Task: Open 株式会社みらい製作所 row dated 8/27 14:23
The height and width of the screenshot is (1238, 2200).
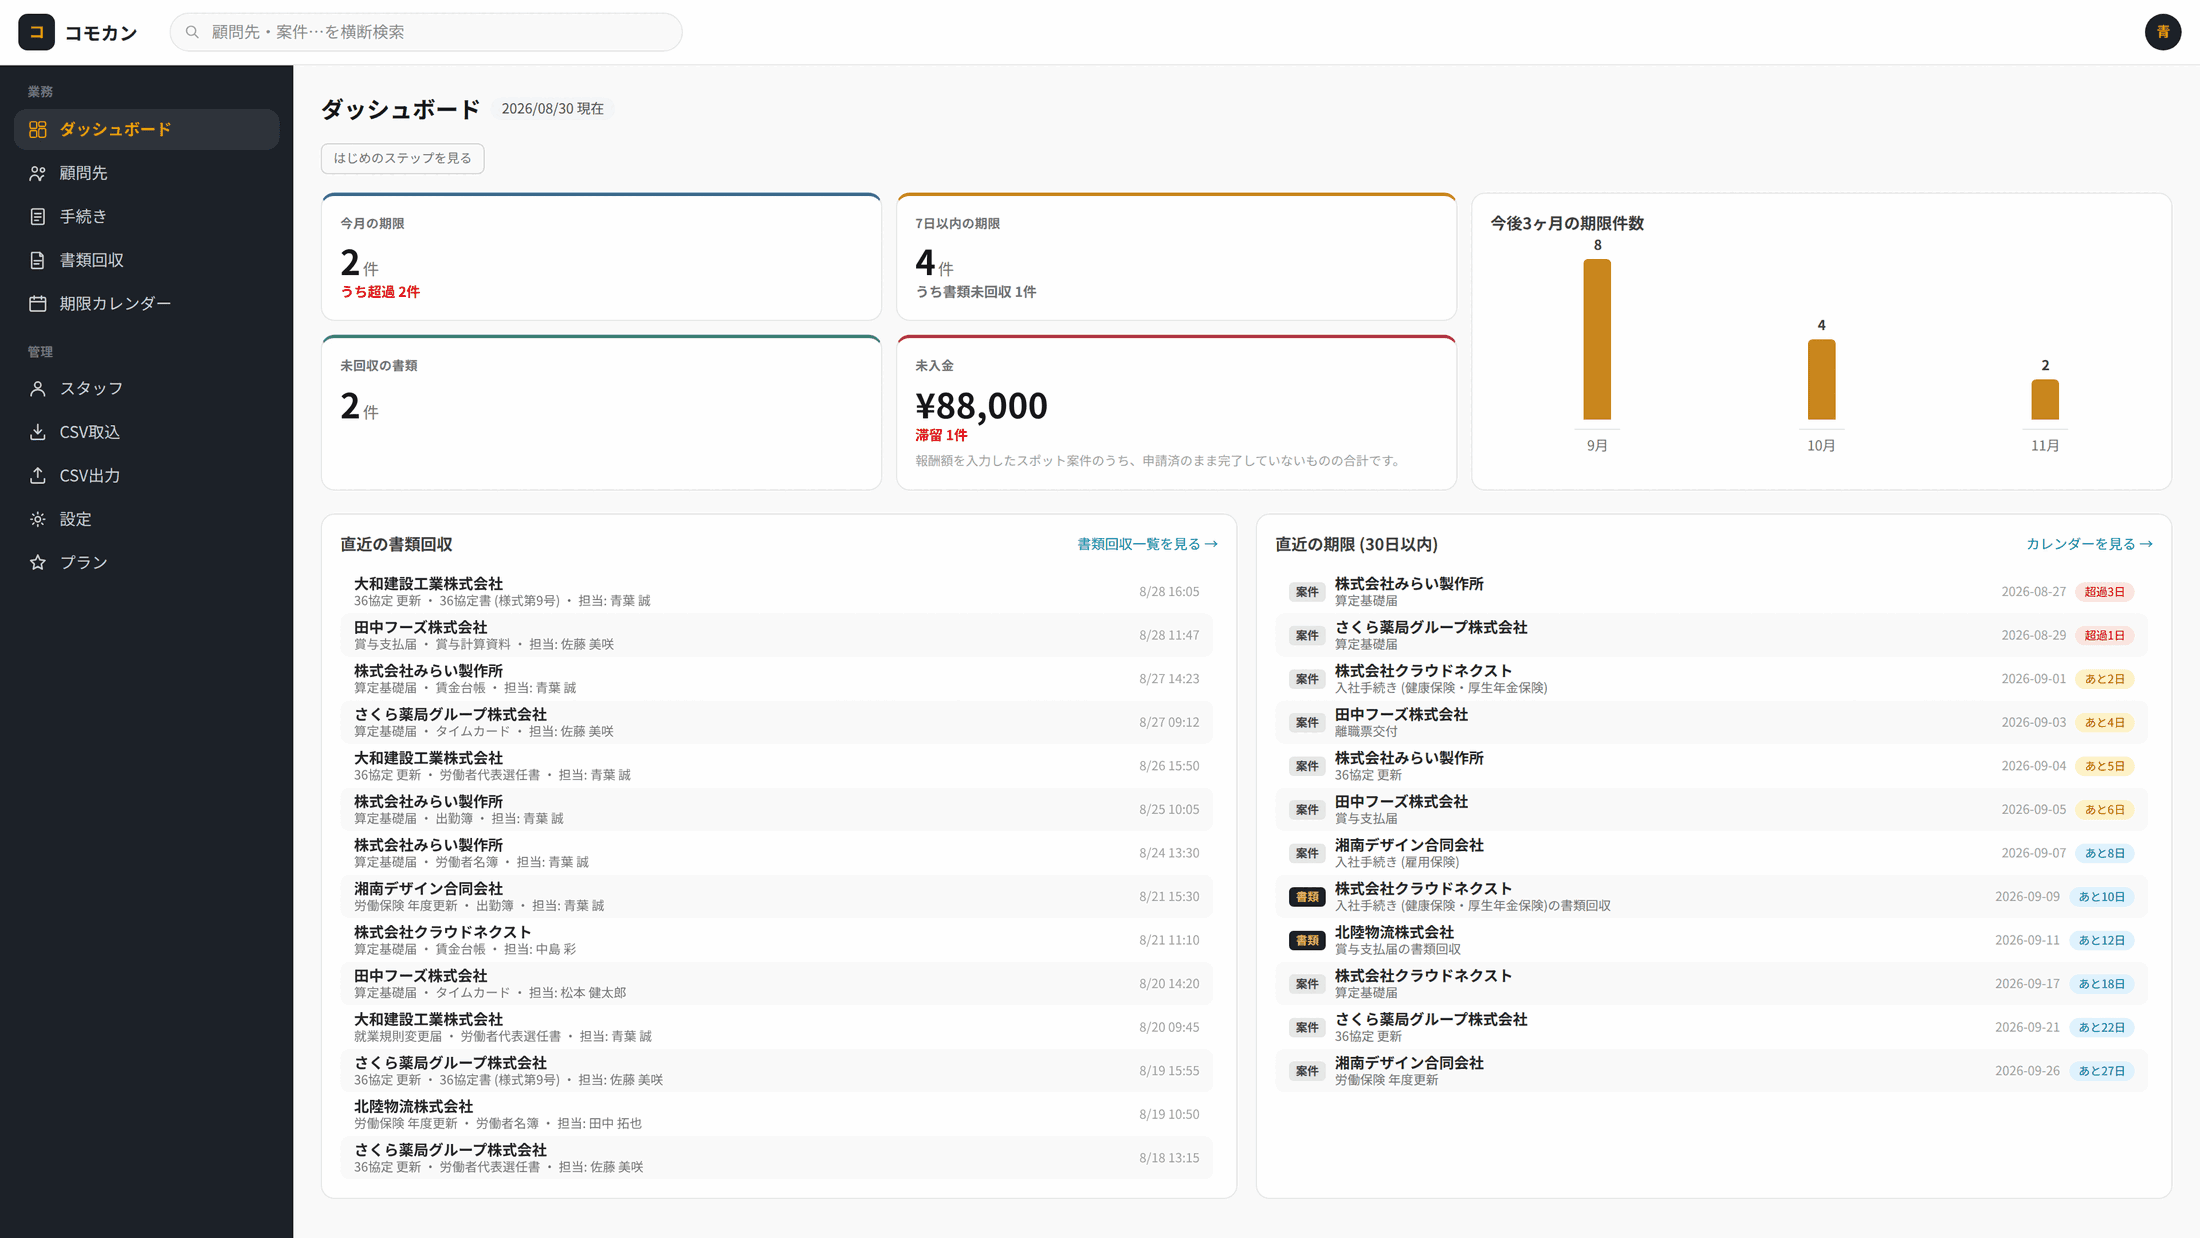Action: (x=776, y=678)
